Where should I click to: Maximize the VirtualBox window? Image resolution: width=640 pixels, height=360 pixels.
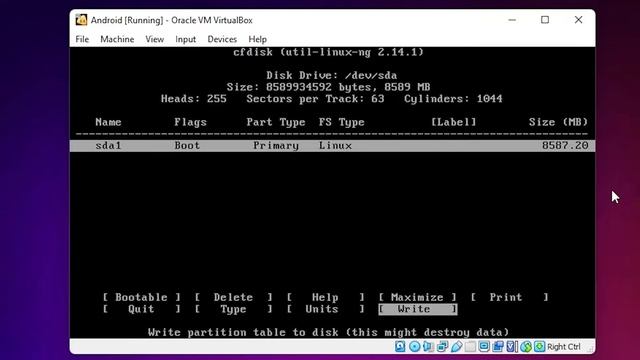click(x=545, y=20)
